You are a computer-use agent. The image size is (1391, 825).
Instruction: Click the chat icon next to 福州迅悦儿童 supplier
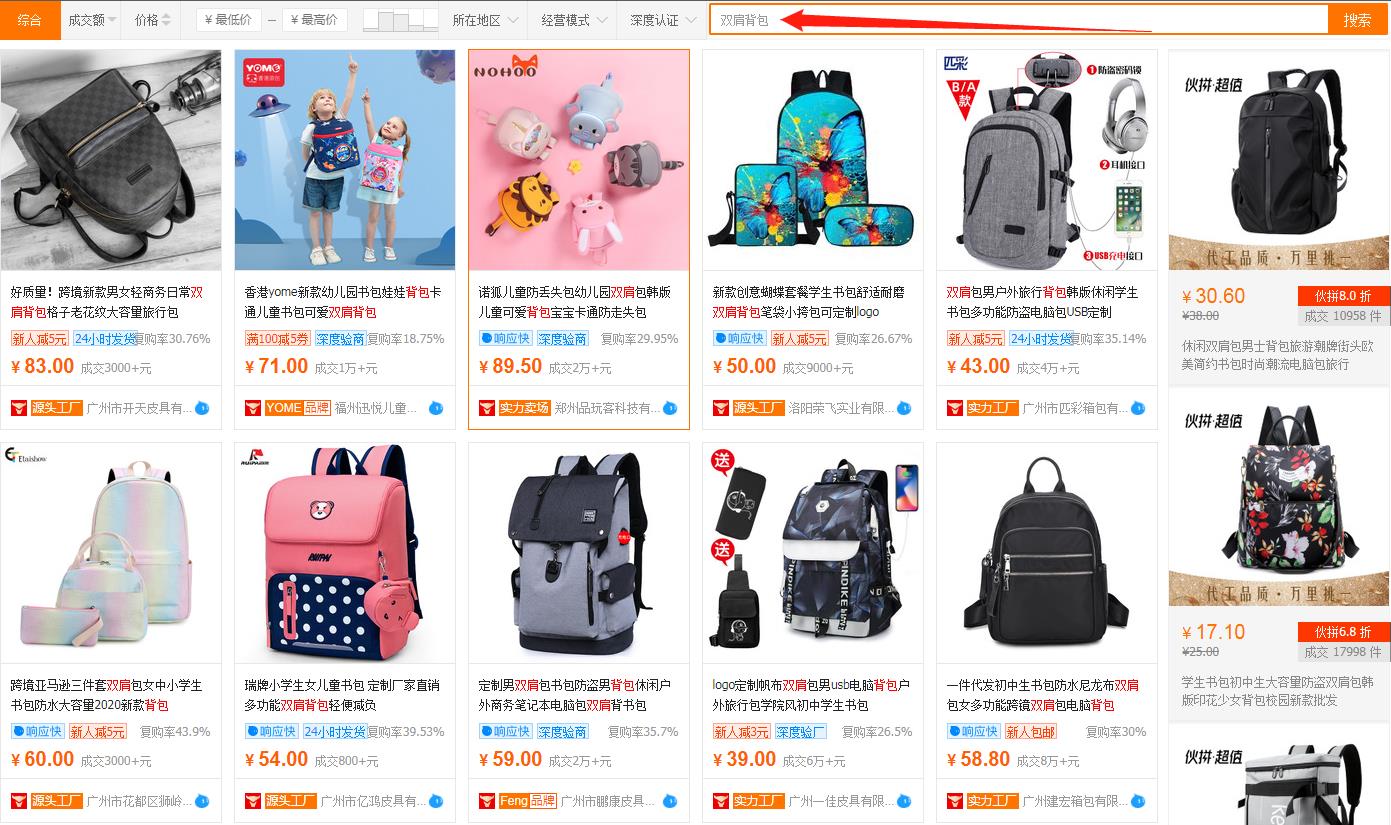click(x=436, y=408)
